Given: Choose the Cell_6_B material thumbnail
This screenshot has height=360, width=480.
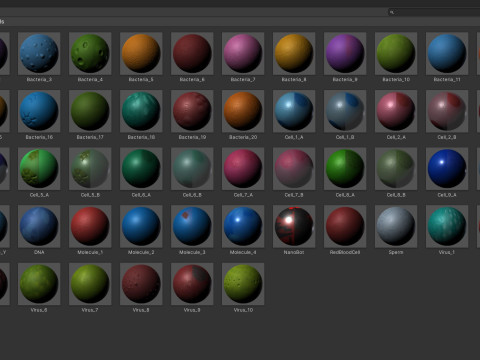Looking at the screenshot, I should pos(192,169).
